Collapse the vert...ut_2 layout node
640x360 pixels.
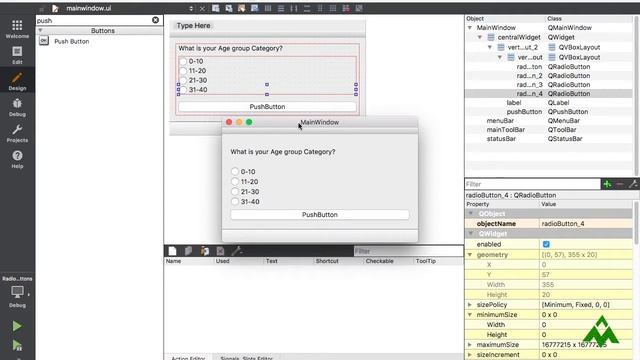tap(490, 47)
